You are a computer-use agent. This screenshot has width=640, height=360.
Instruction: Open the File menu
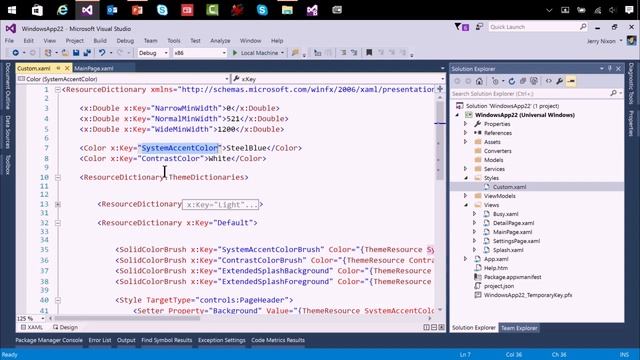[x=9, y=41]
